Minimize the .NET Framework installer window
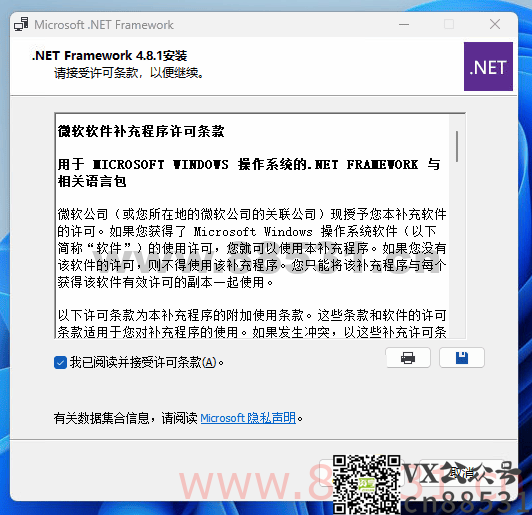 point(404,24)
